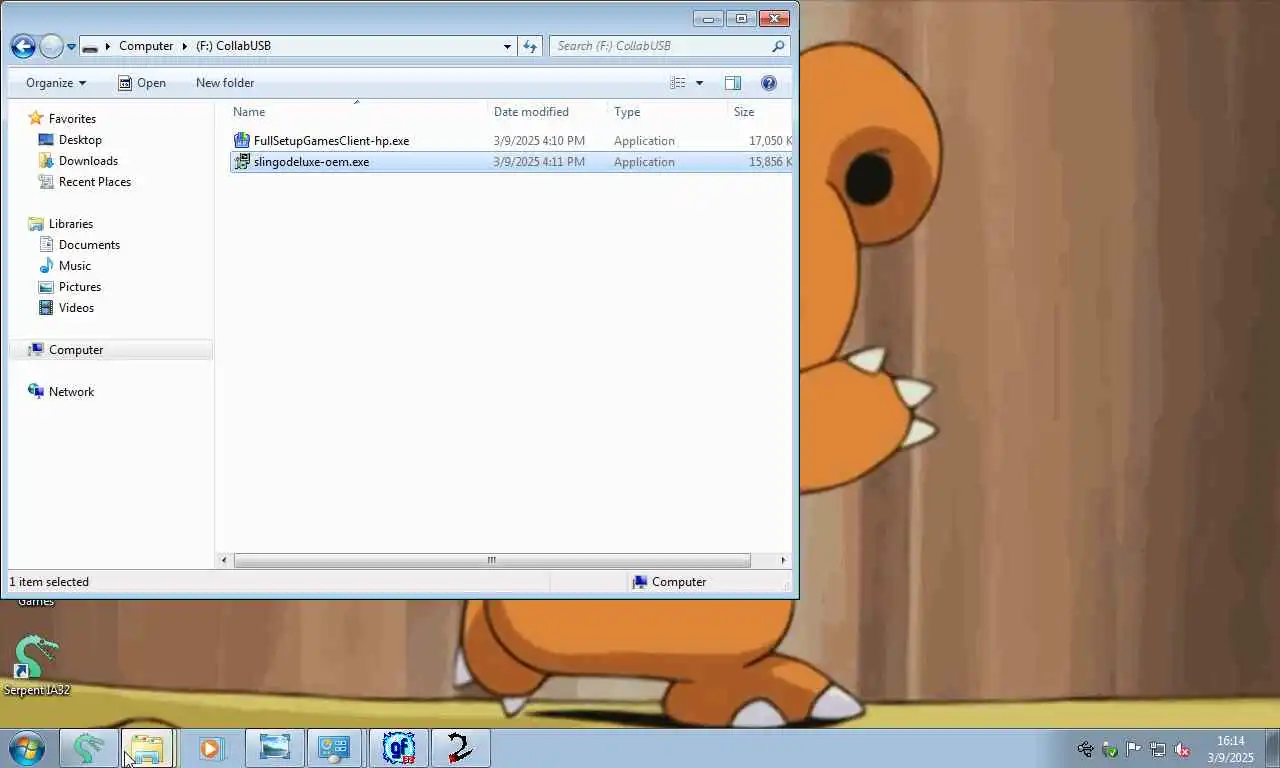Go back with the Explorer back arrow
This screenshot has width=1280, height=768.
(23, 46)
